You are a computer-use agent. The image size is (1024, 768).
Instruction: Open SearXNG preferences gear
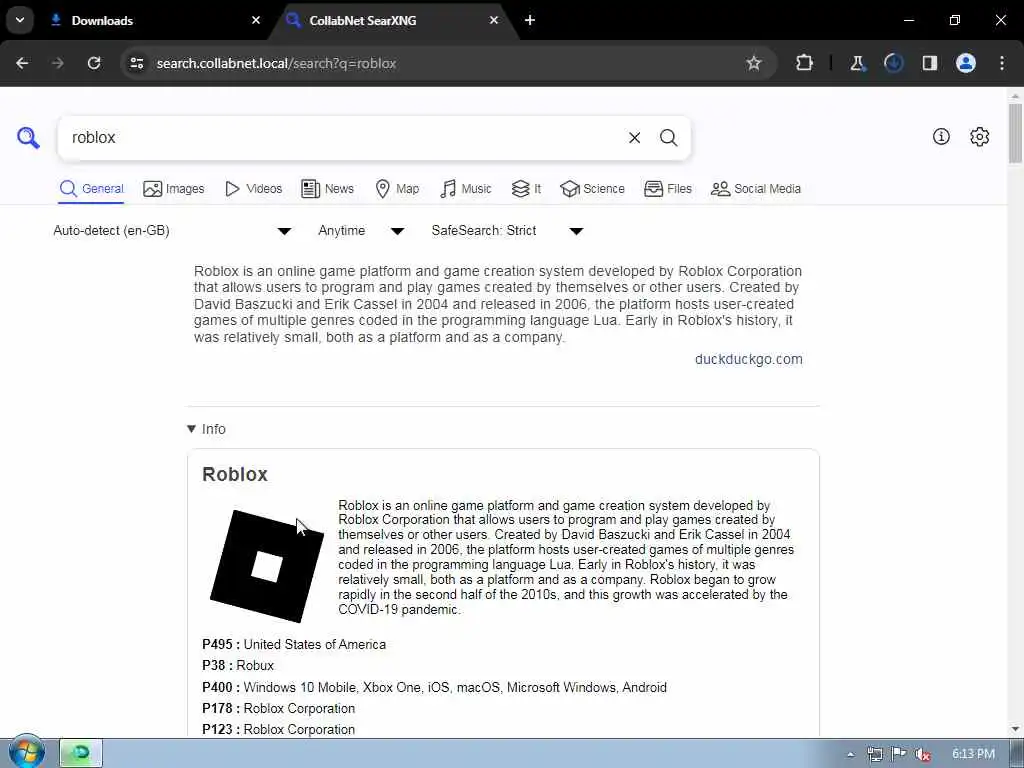pos(979,136)
